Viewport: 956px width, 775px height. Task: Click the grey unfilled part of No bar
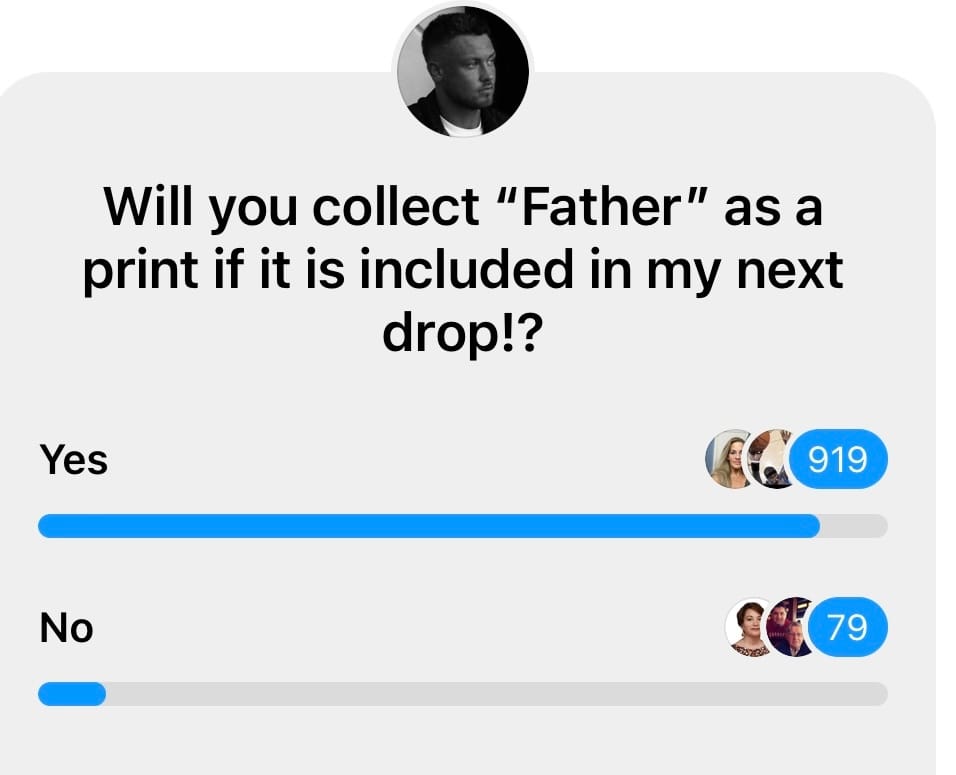tap(497, 694)
